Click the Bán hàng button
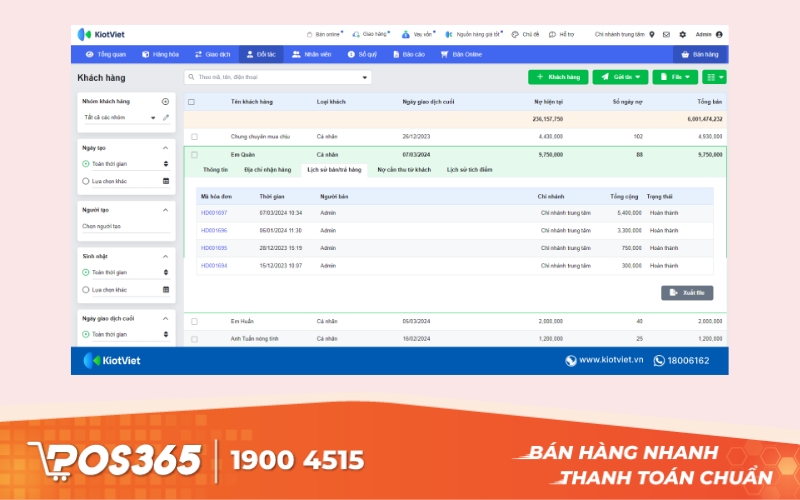 pos(700,54)
